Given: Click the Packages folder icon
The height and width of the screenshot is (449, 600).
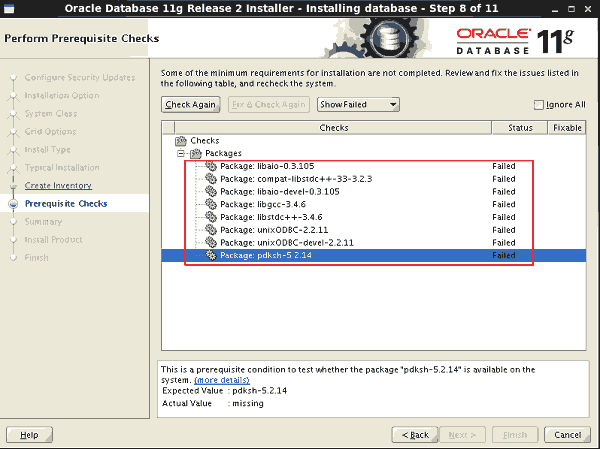Looking at the screenshot, I should 196,153.
